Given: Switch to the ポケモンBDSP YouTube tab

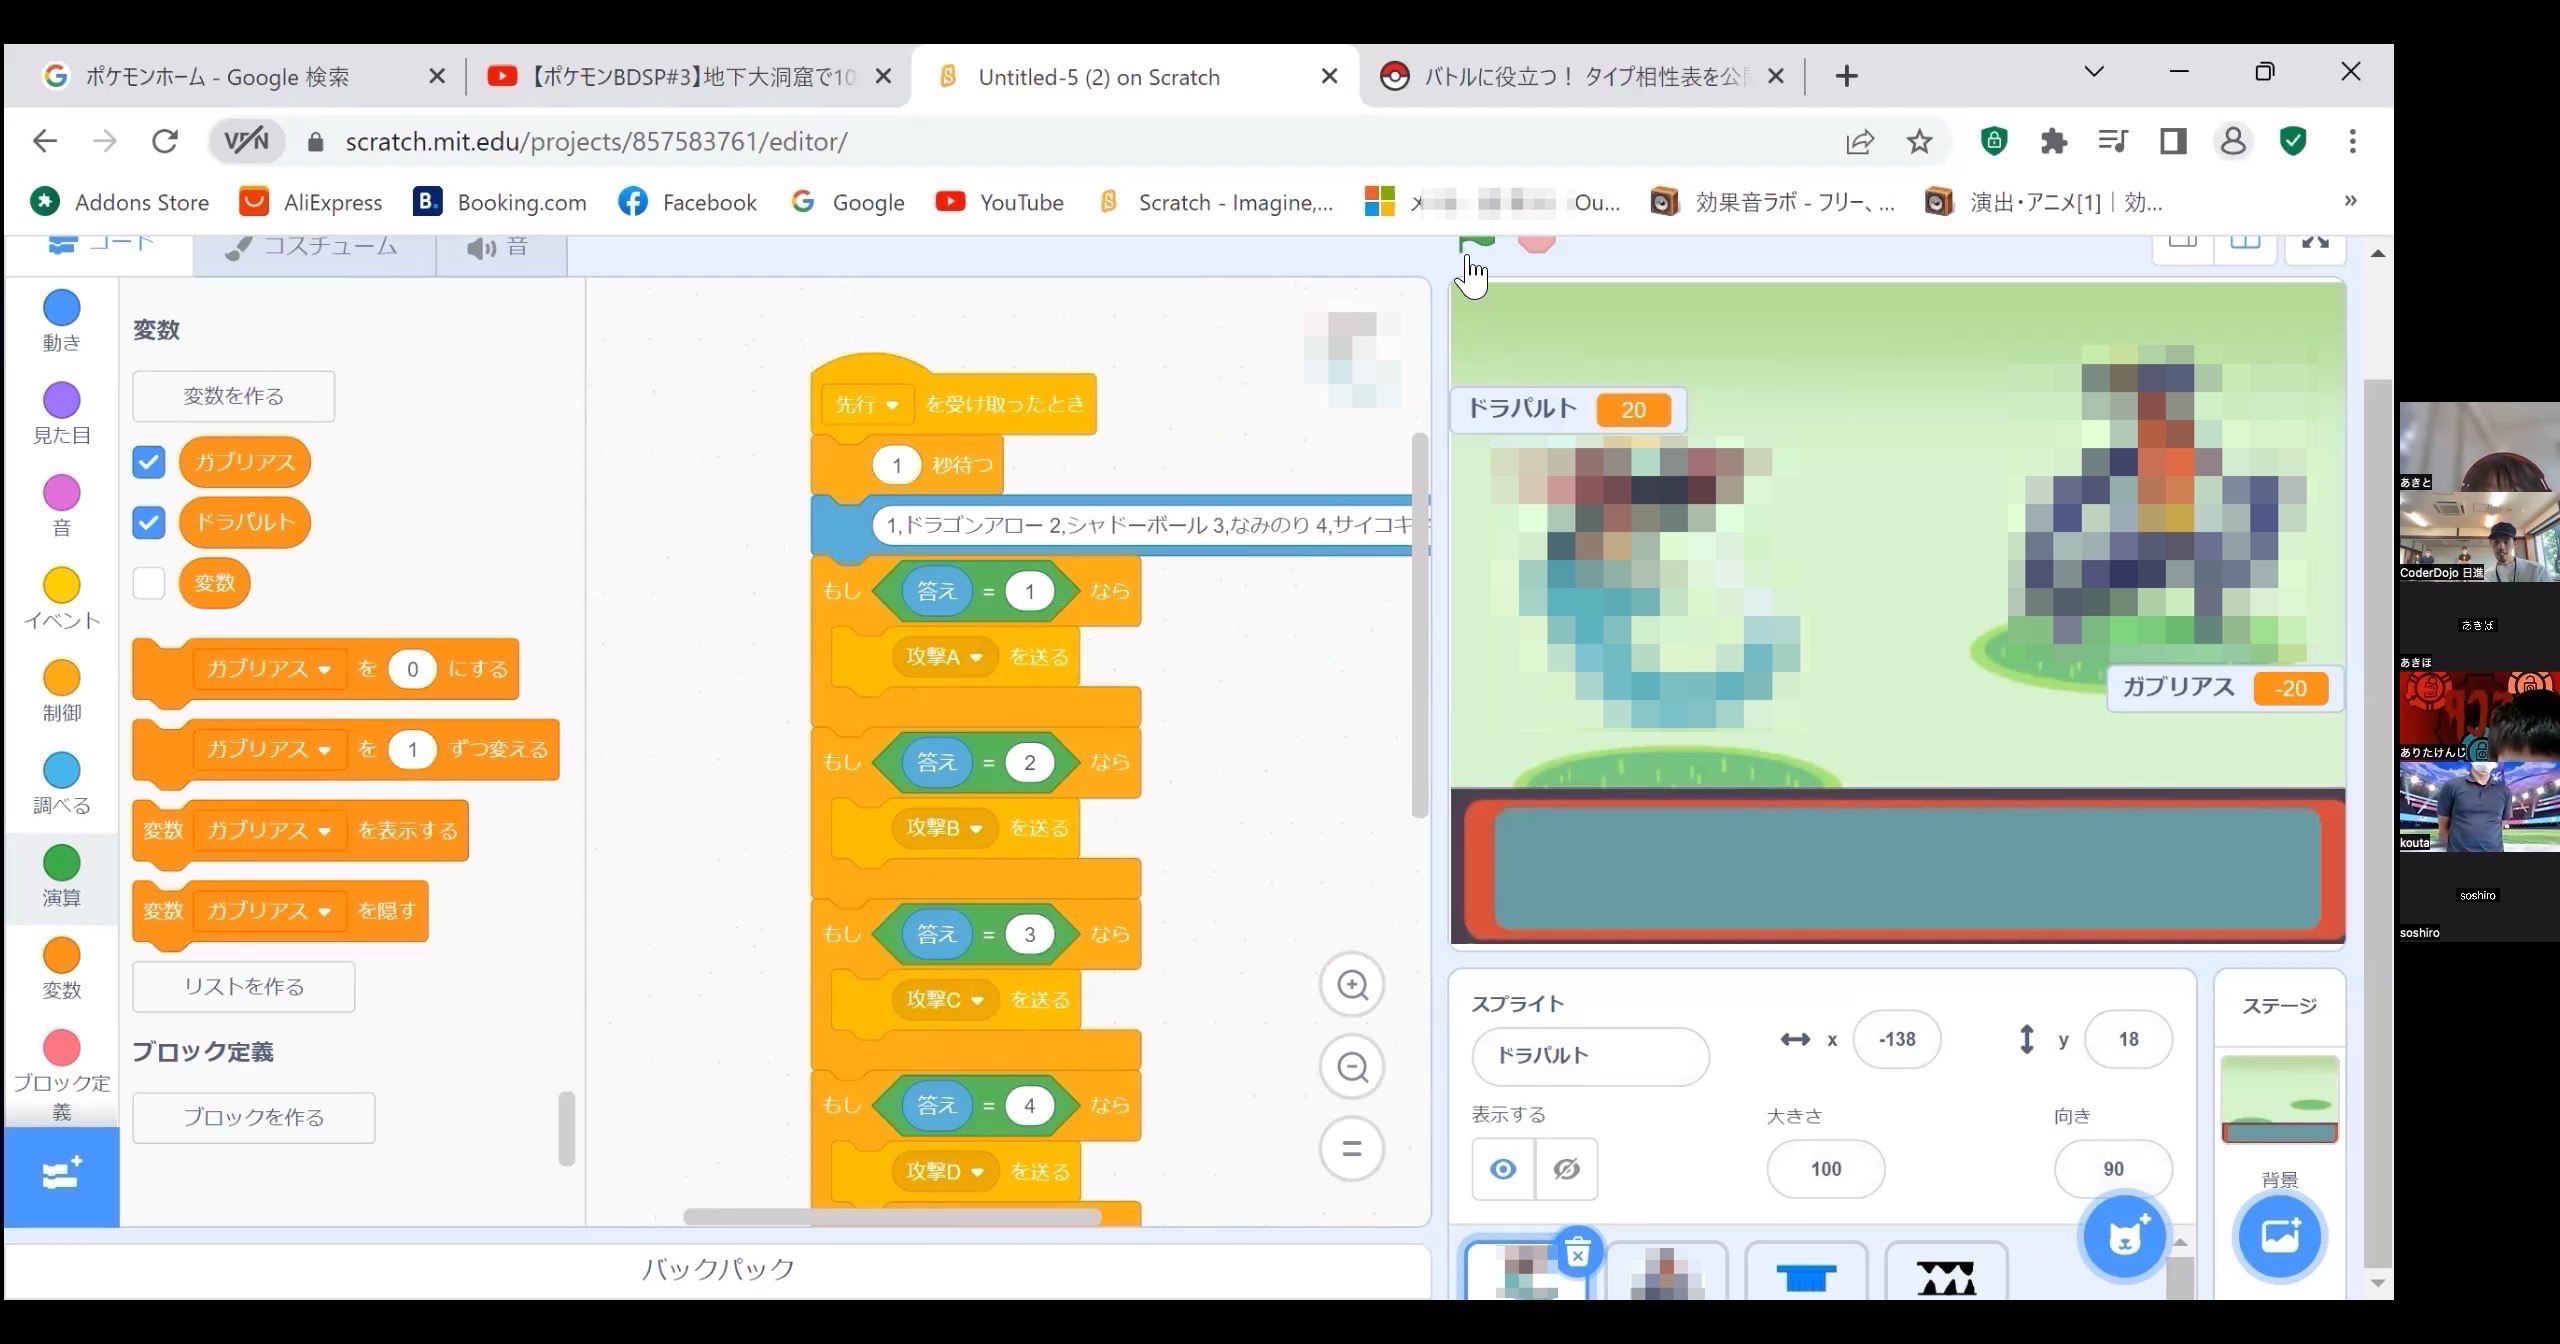Looking at the screenshot, I should pyautogui.click(x=688, y=76).
